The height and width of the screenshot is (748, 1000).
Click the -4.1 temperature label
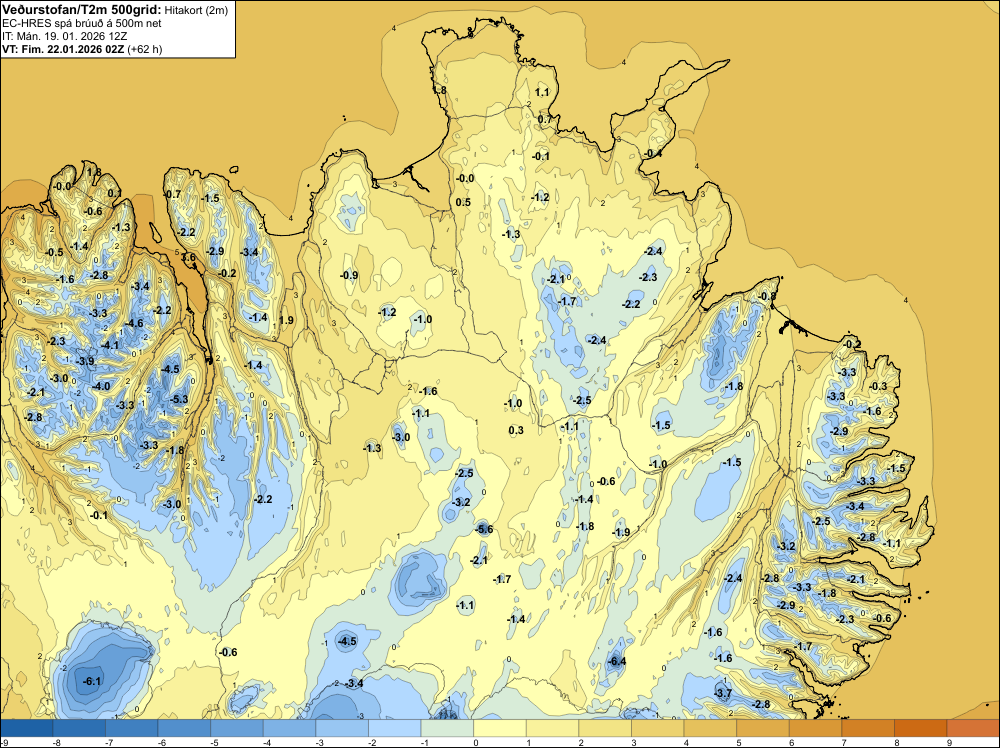(x=110, y=345)
